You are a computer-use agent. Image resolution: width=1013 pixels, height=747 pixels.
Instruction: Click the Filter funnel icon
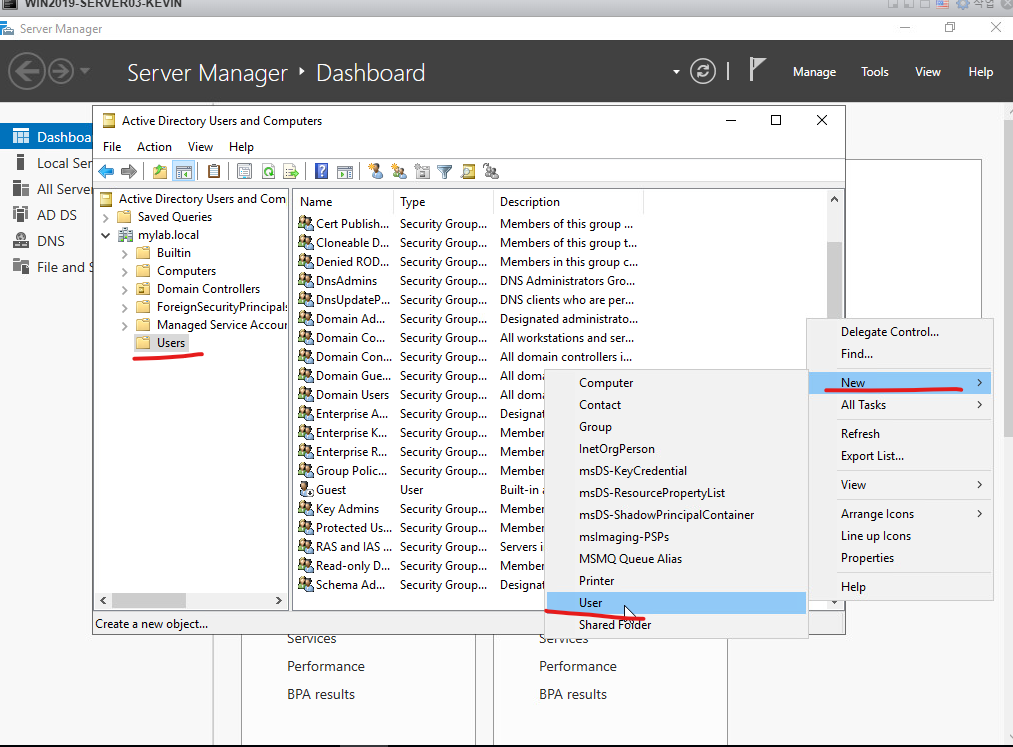(x=444, y=171)
